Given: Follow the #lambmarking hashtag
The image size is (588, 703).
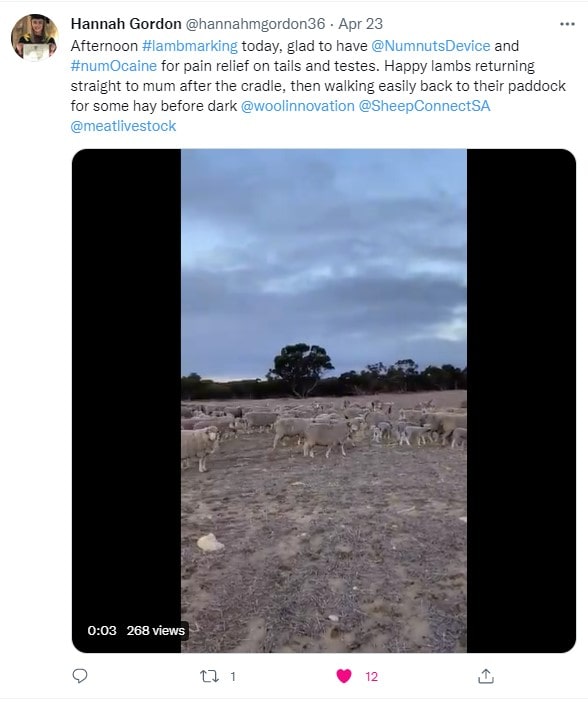Looking at the screenshot, I should pyautogui.click(x=190, y=46).
